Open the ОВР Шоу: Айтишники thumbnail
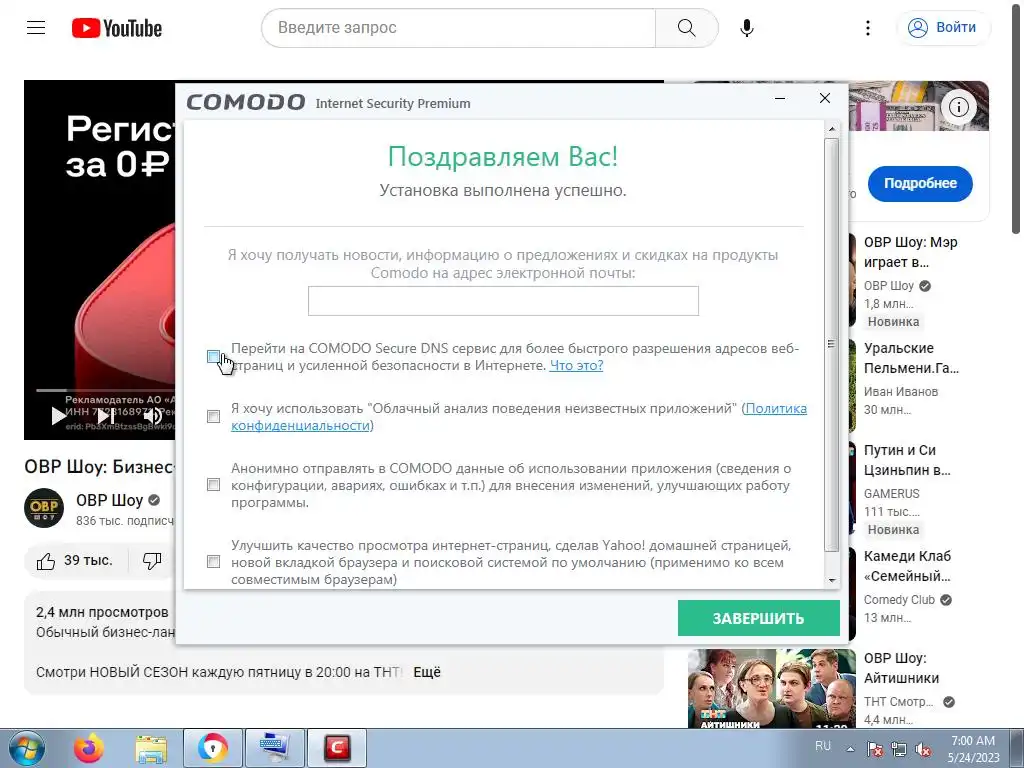 [x=771, y=688]
